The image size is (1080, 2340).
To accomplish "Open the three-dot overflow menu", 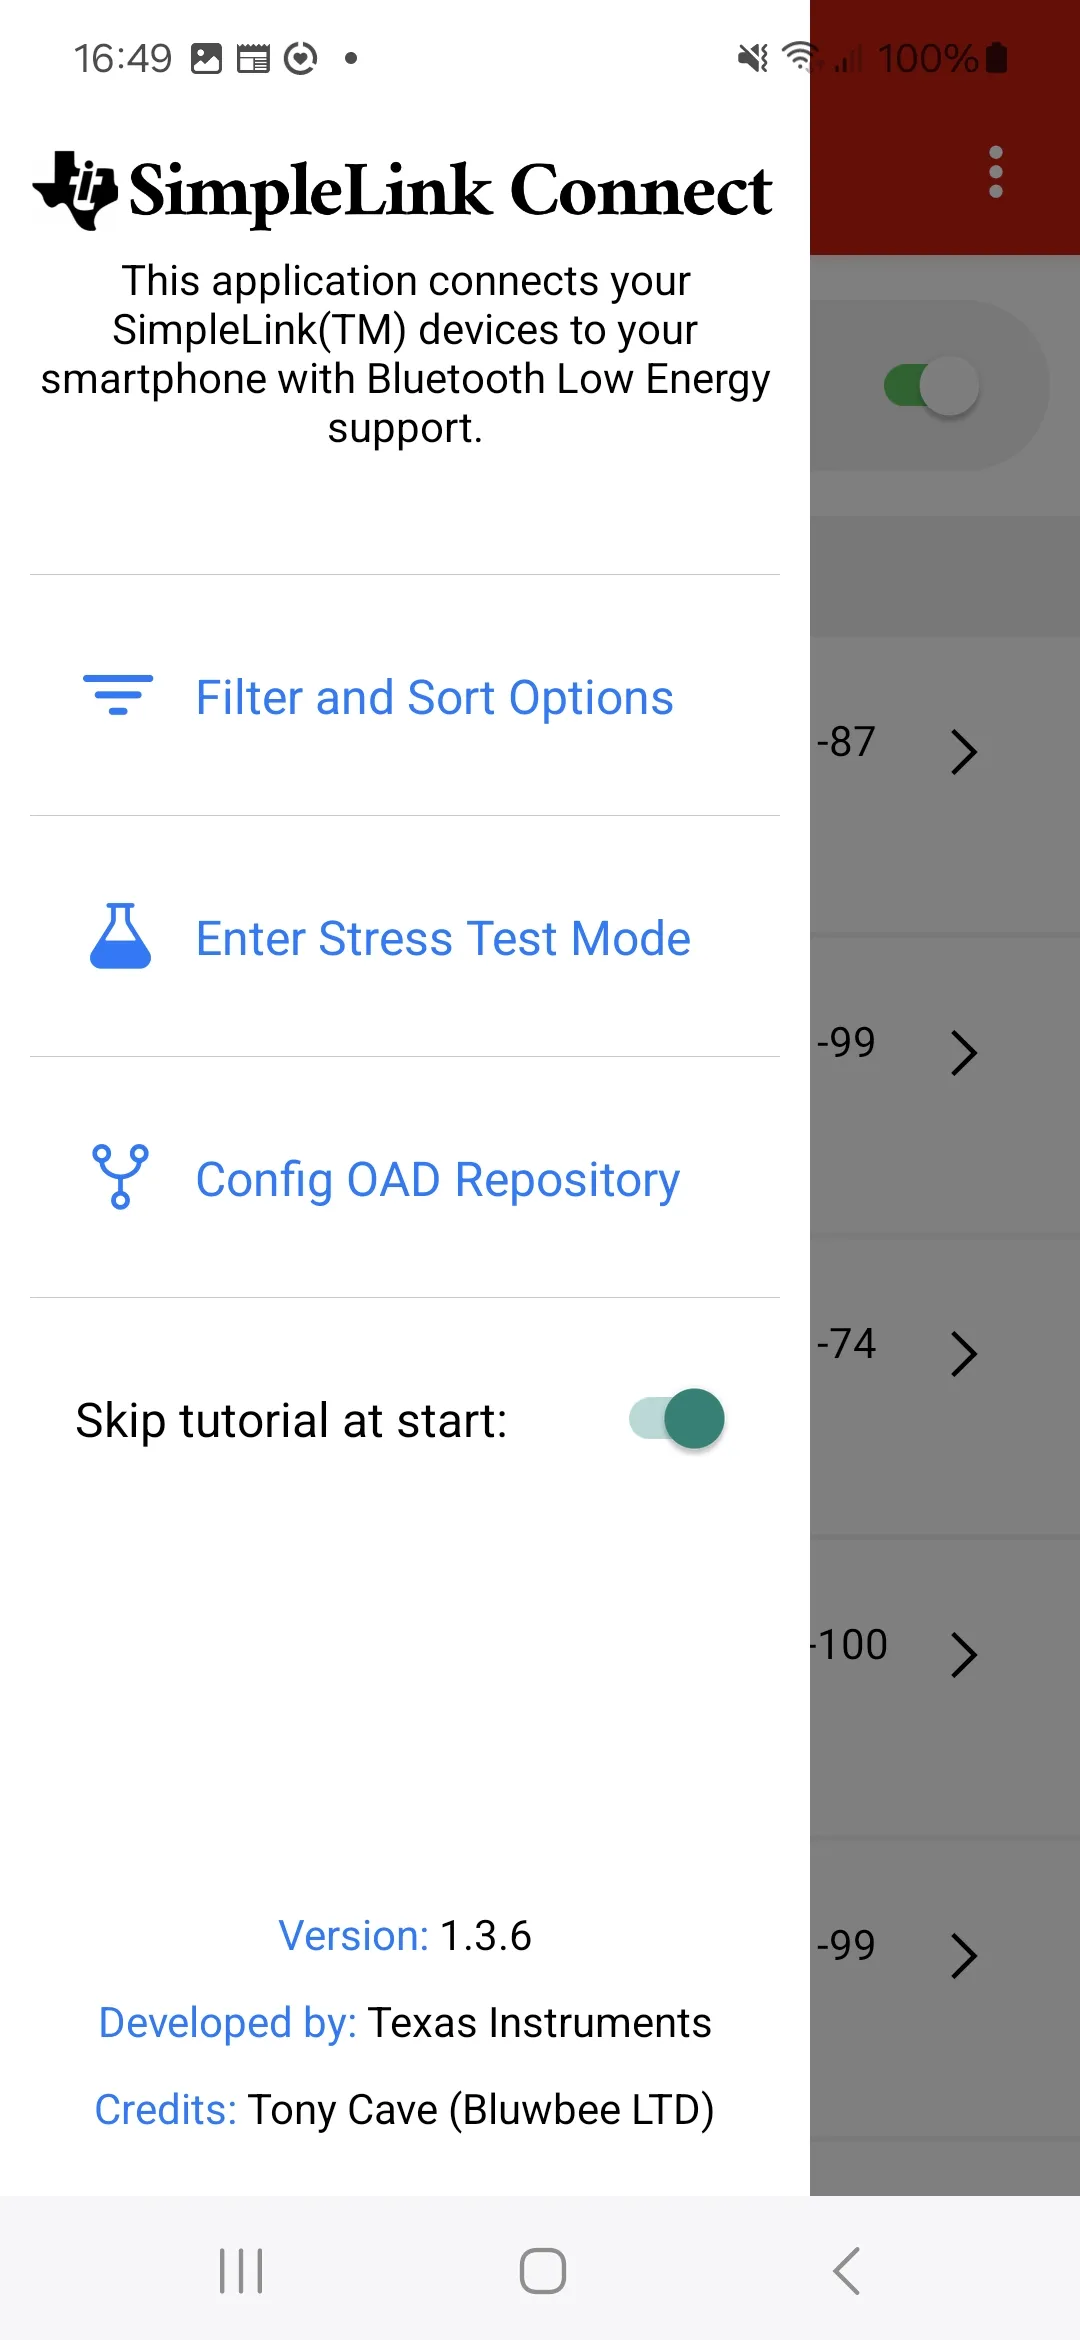I will pyautogui.click(x=995, y=172).
